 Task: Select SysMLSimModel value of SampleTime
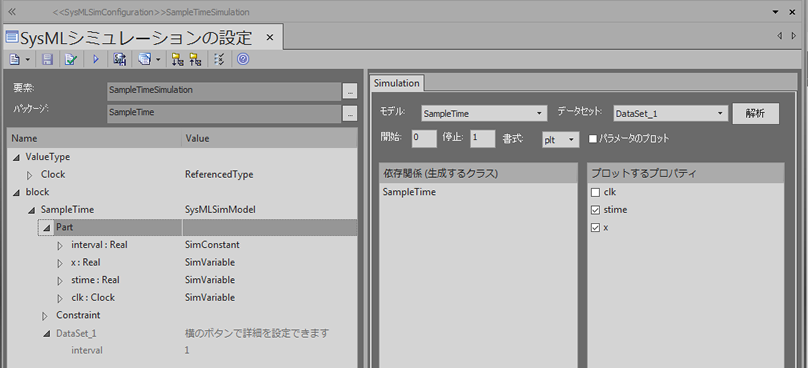coord(220,210)
